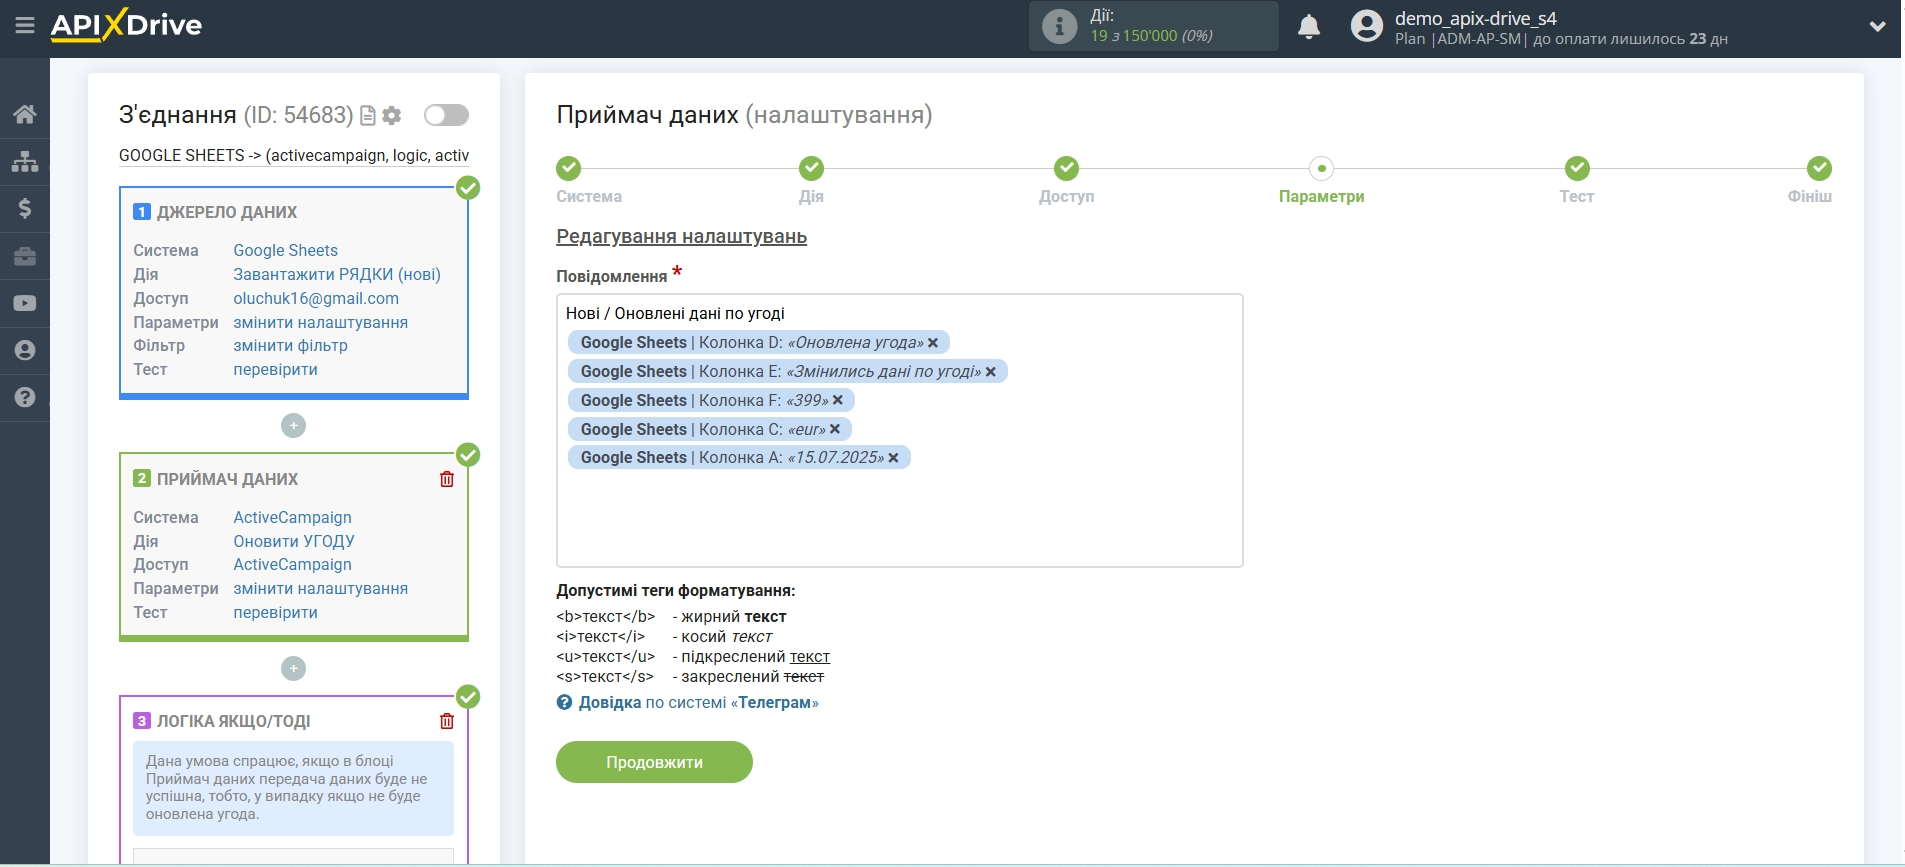Open the help question icon in sidebar
The height and width of the screenshot is (867, 1905).
pyautogui.click(x=25, y=397)
